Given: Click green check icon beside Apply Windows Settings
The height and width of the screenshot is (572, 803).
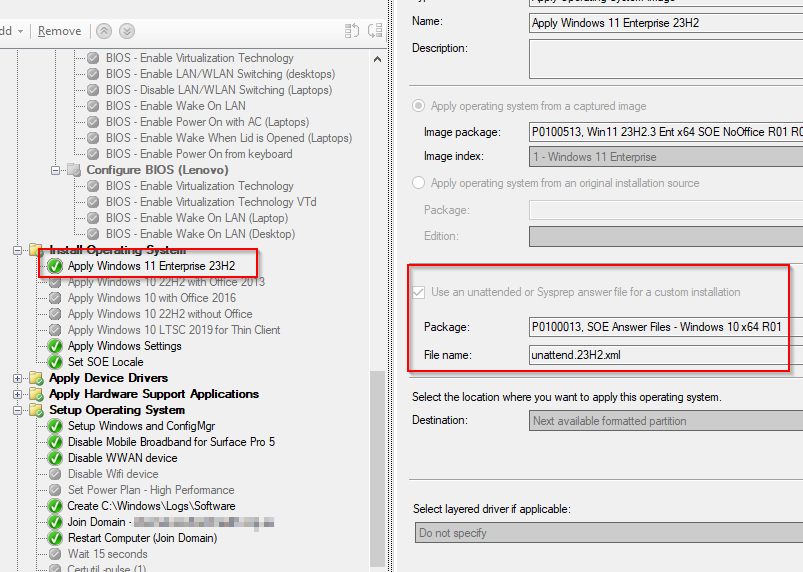Looking at the screenshot, I should click(x=55, y=346).
